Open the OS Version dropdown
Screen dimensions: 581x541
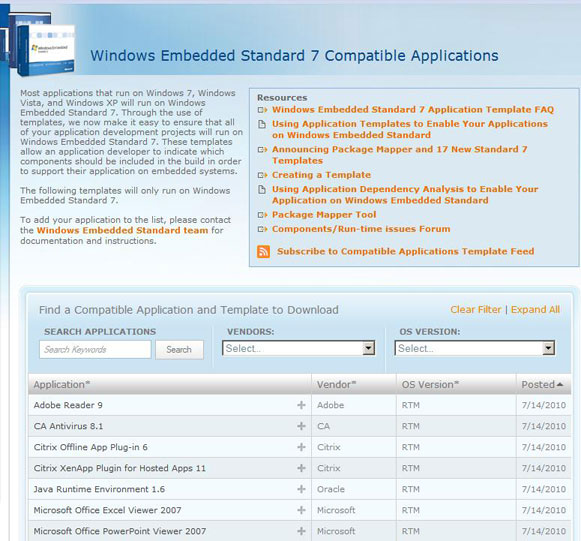[x=475, y=348]
